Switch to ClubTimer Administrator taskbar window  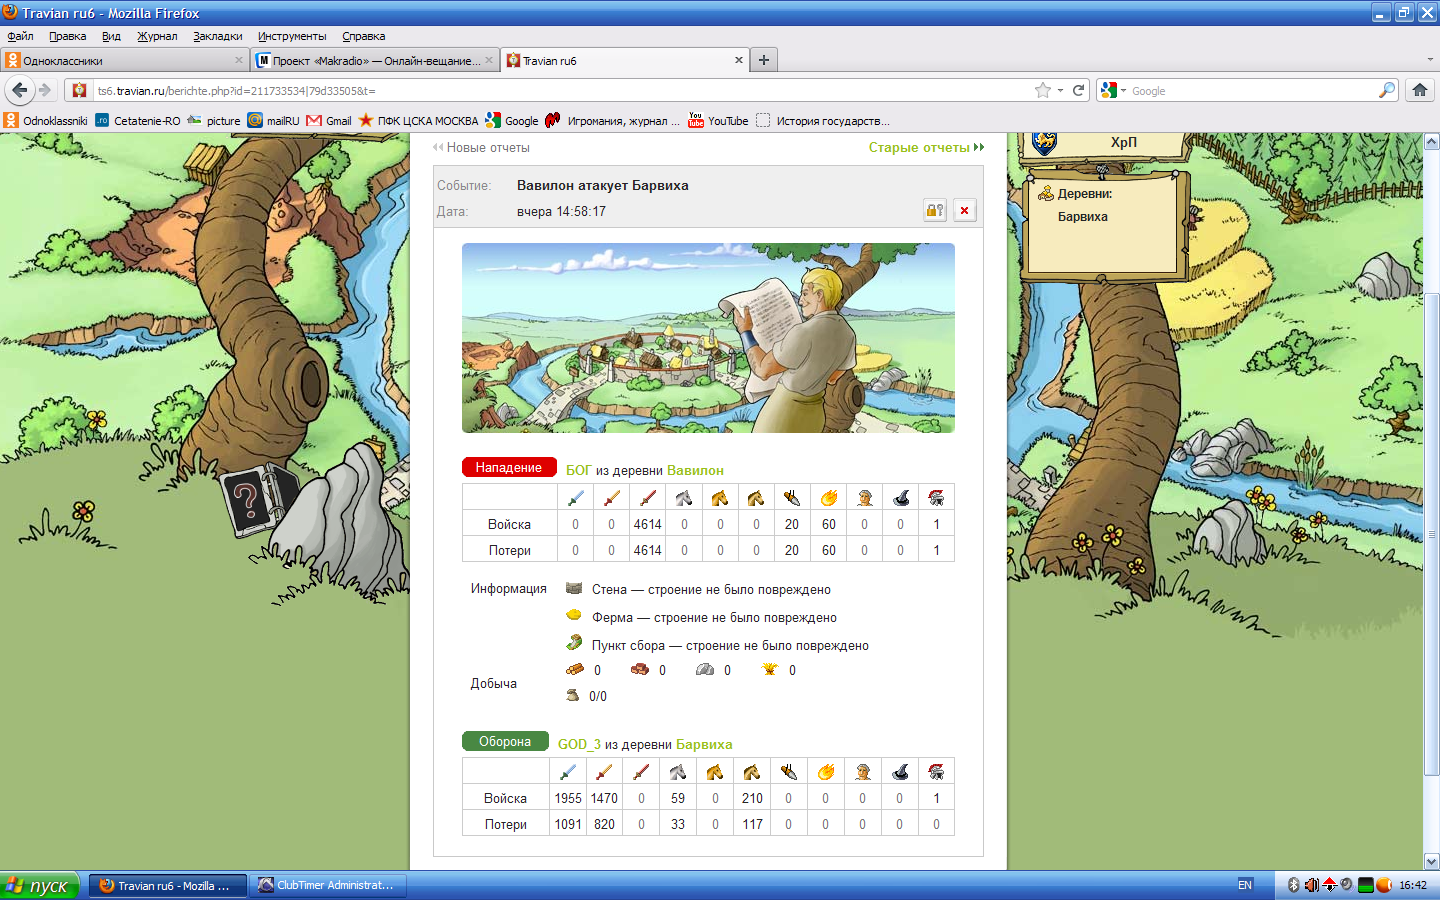tap(328, 885)
